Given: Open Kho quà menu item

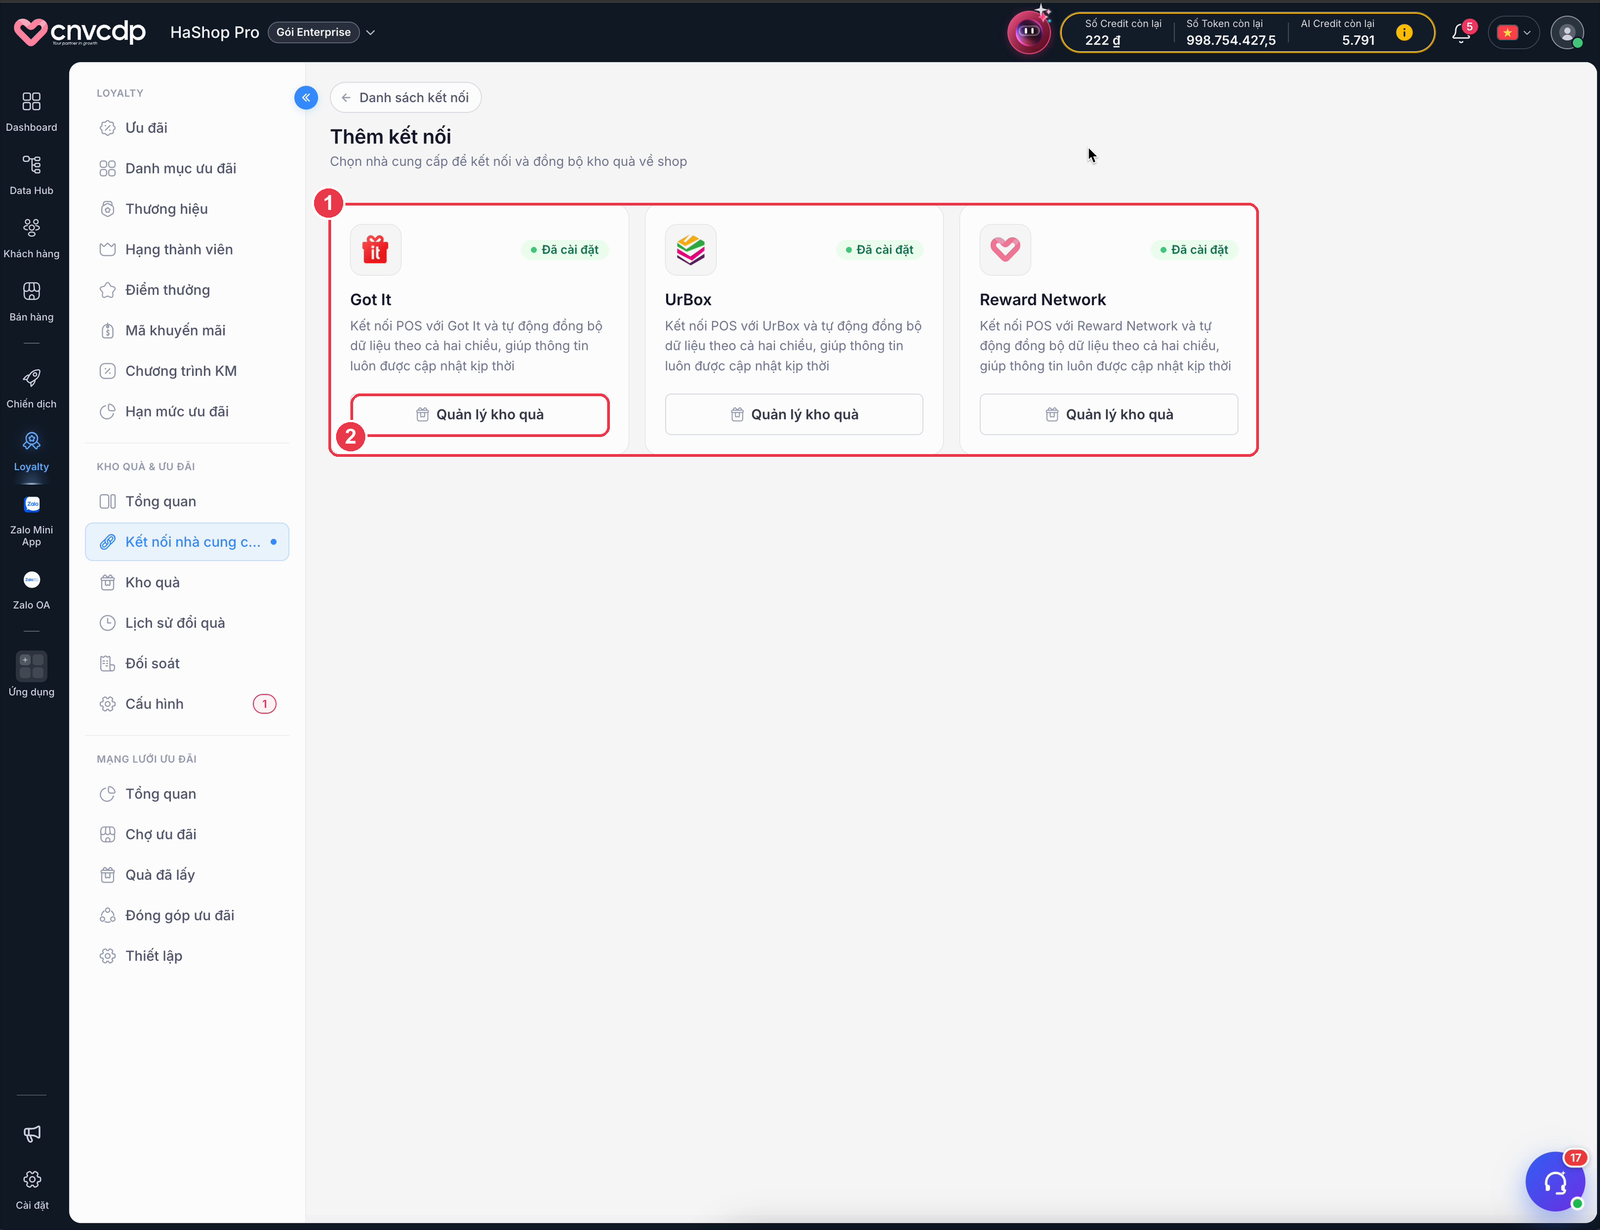Looking at the screenshot, I should point(187,582).
